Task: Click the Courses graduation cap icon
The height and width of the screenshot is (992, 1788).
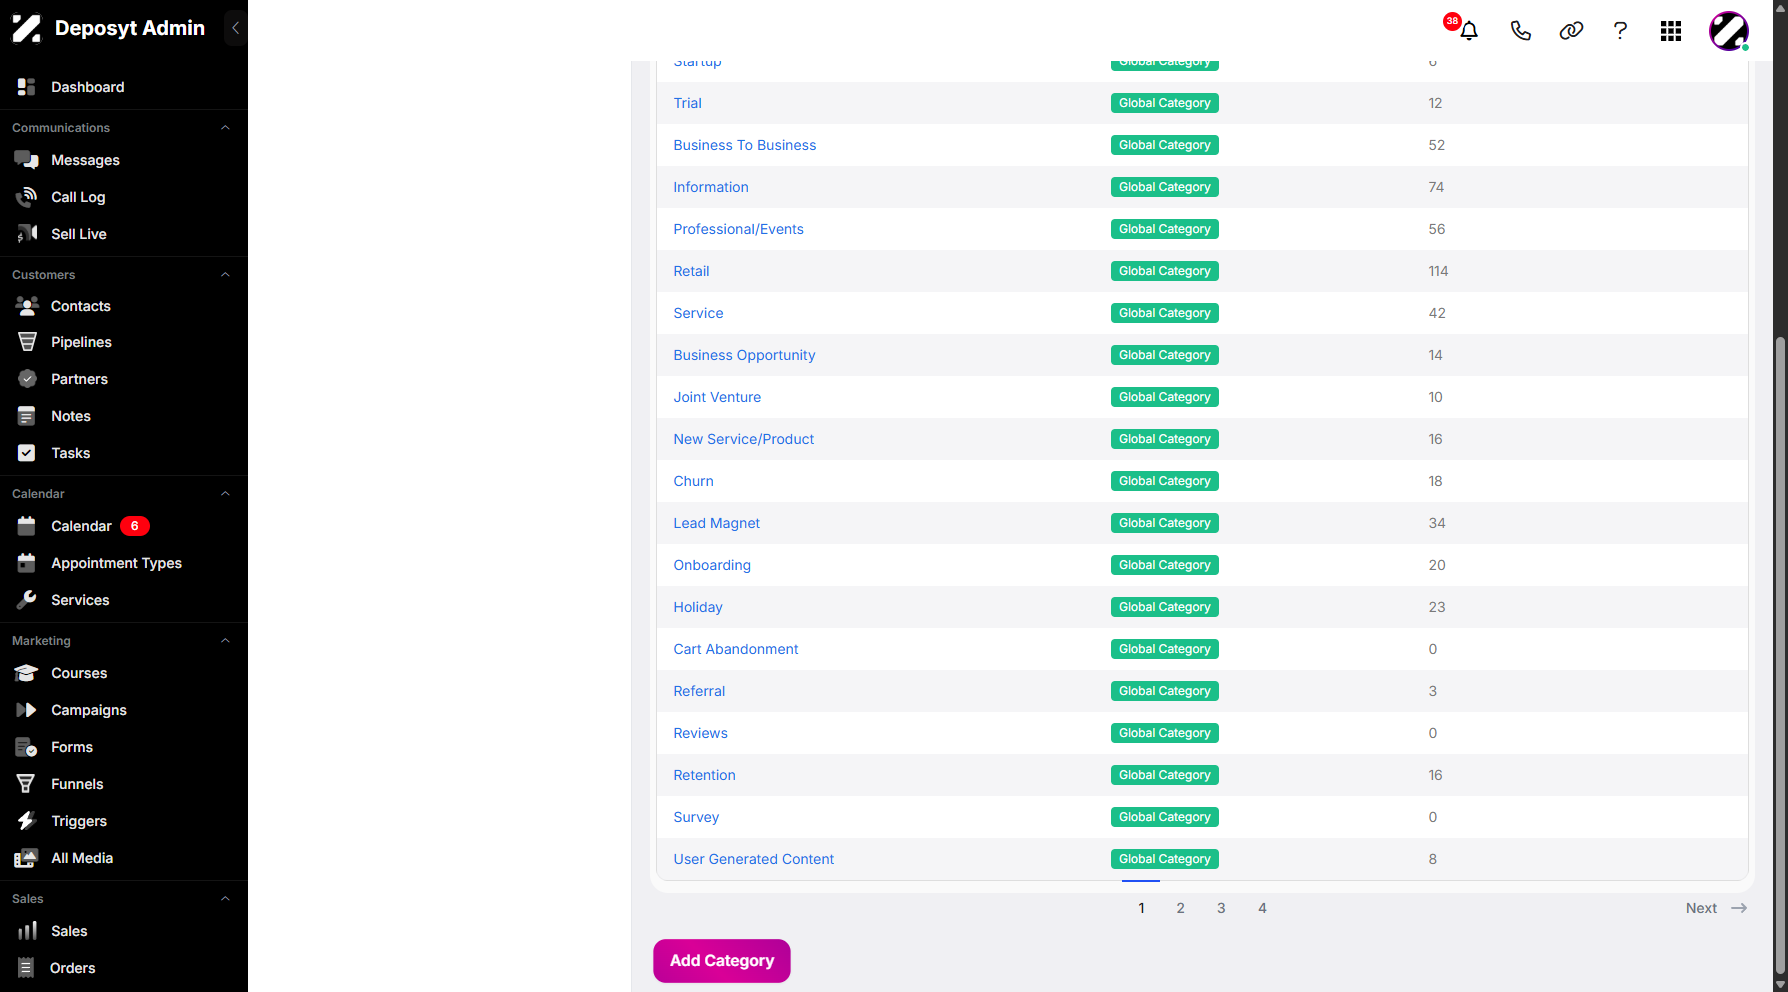Action: (x=27, y=673)
